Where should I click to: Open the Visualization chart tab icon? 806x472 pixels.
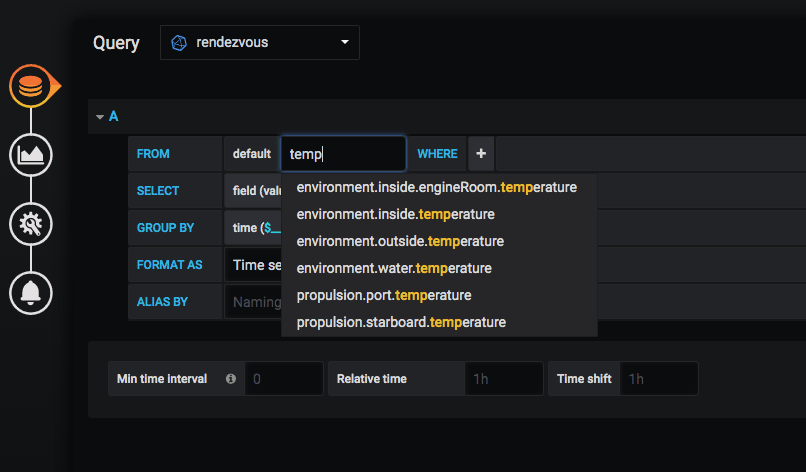point(31,155)
